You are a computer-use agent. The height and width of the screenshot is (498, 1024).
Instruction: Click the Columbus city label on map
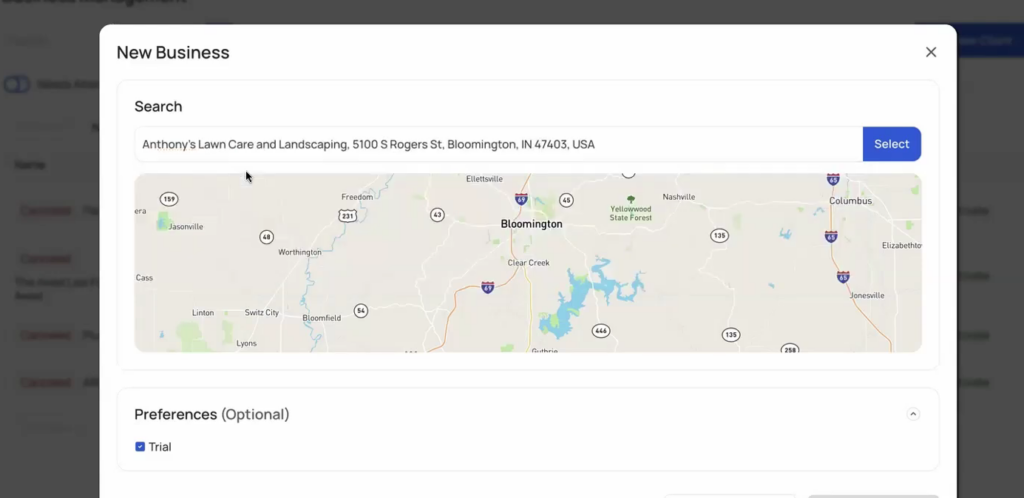(850, 201)
